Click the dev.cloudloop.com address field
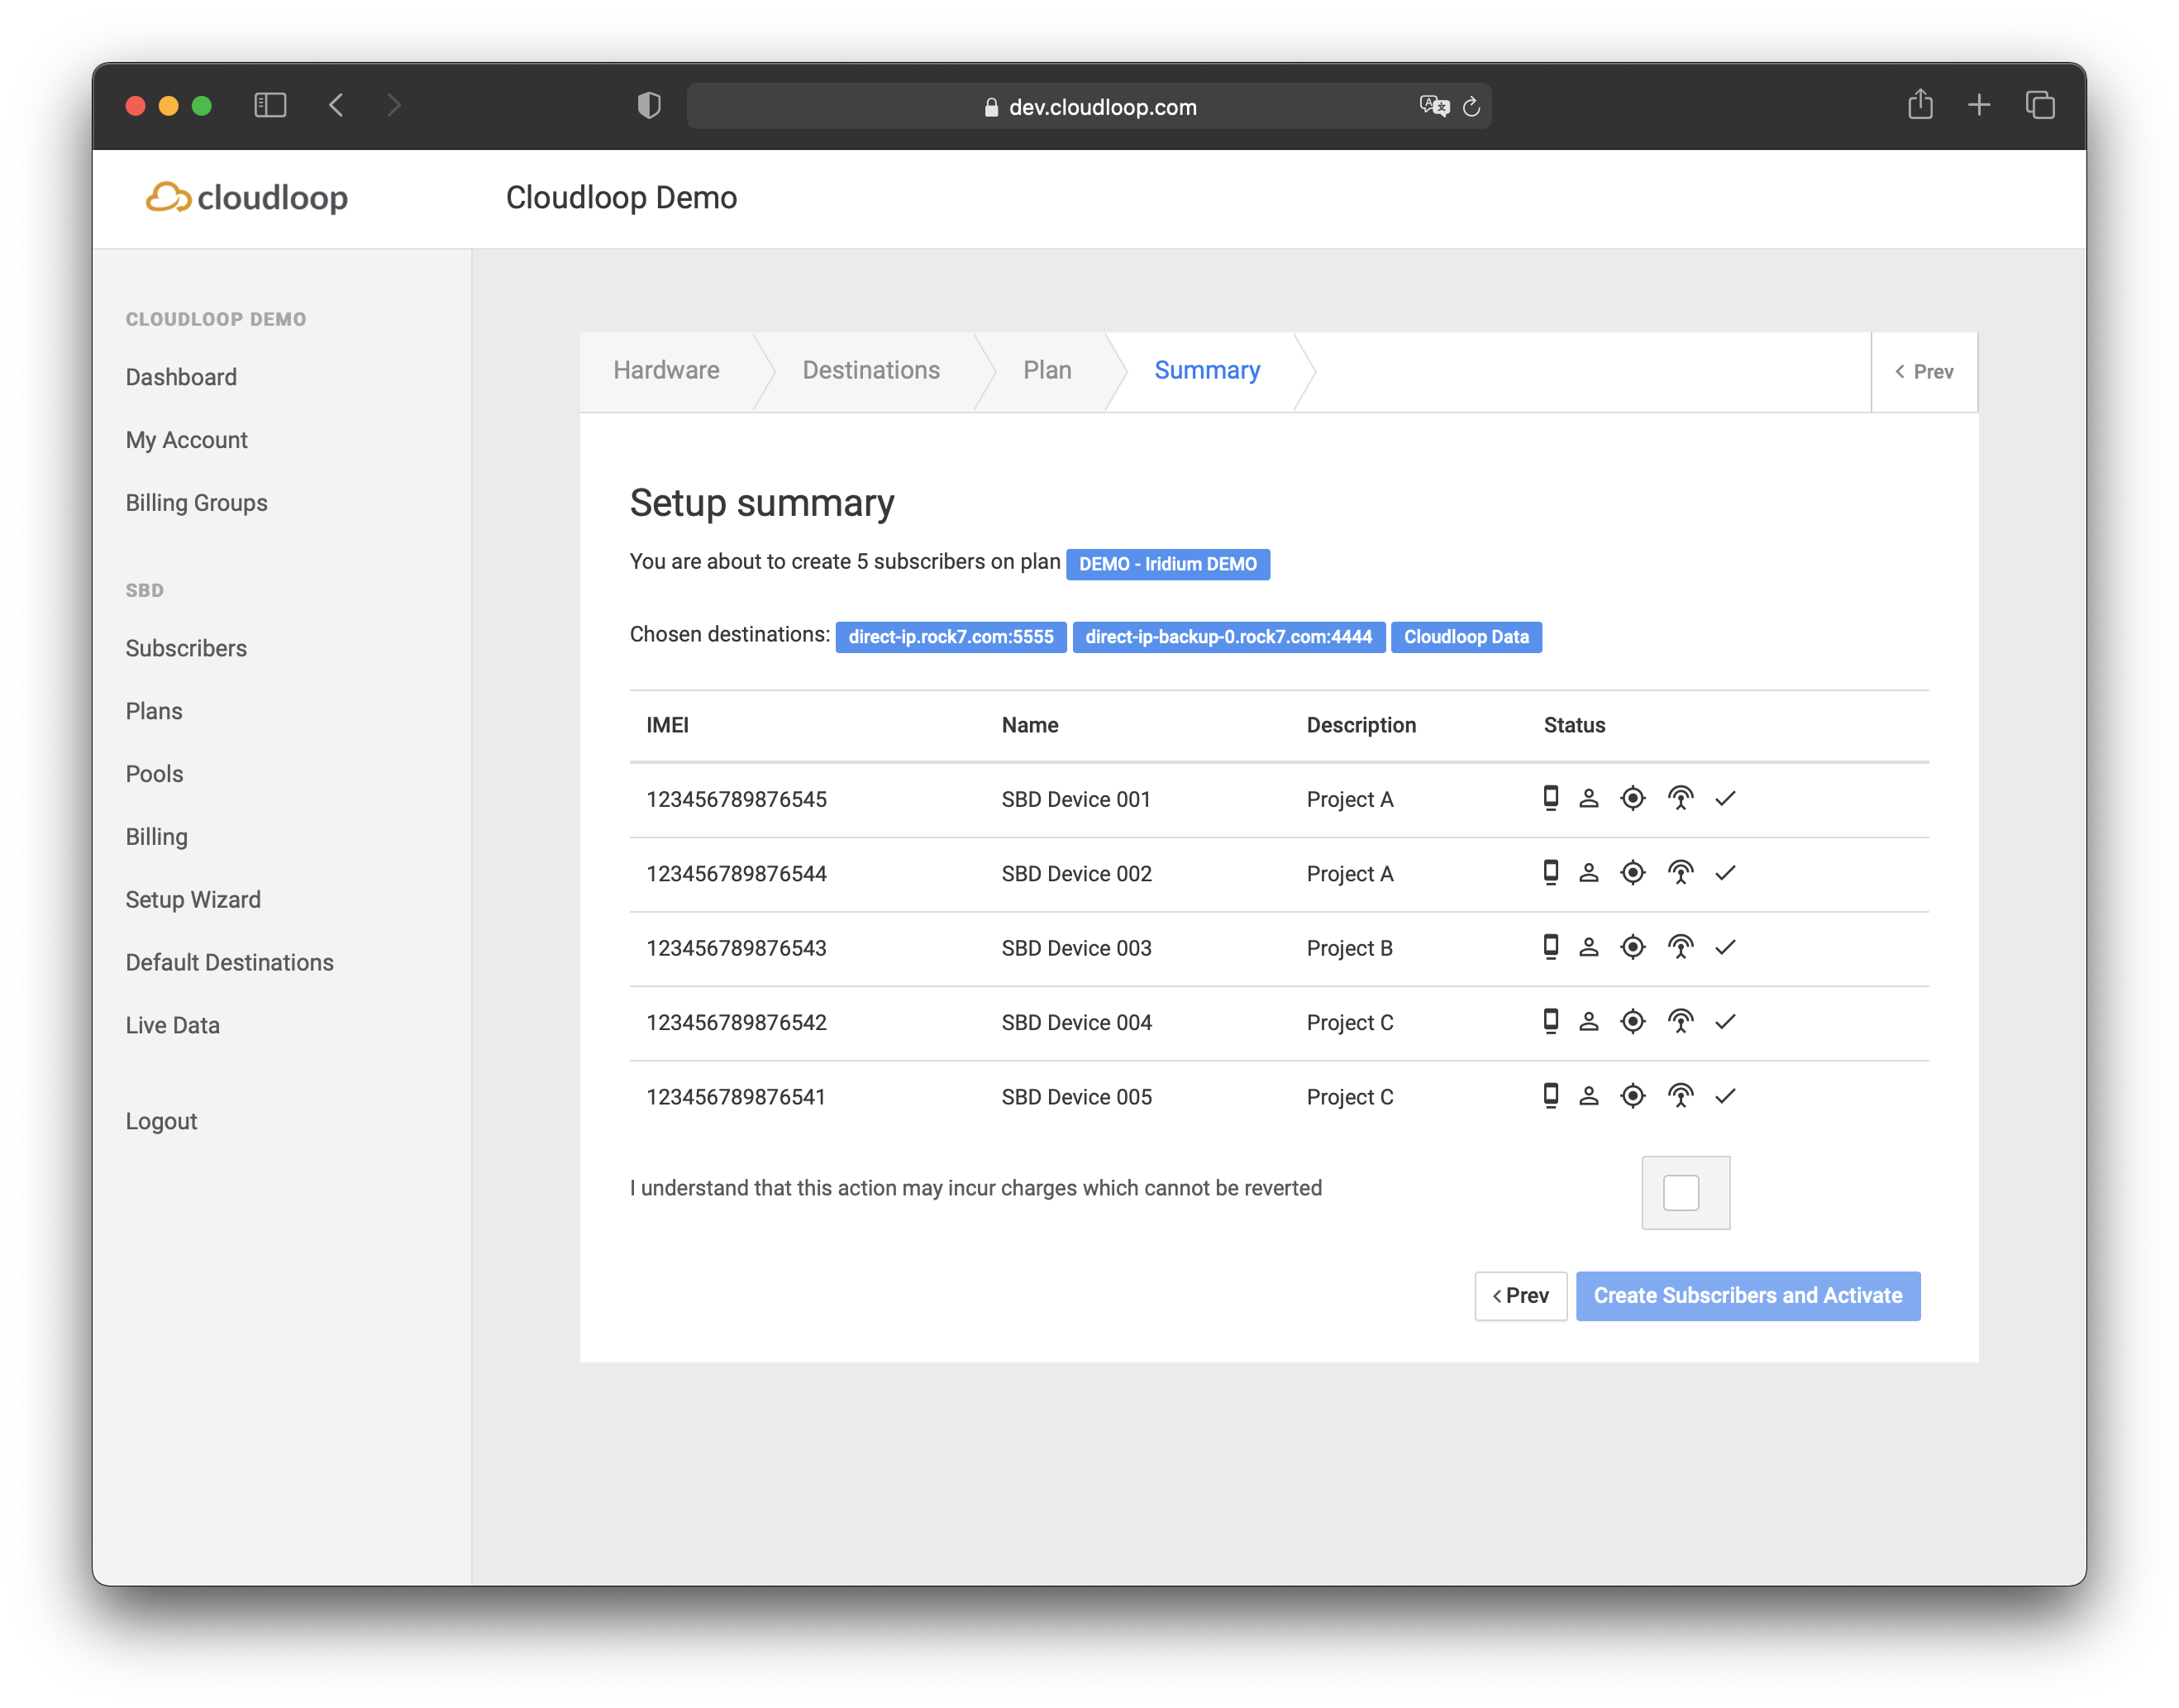Screen dimensions: 2179x1708 click(x=1090, y=107)
